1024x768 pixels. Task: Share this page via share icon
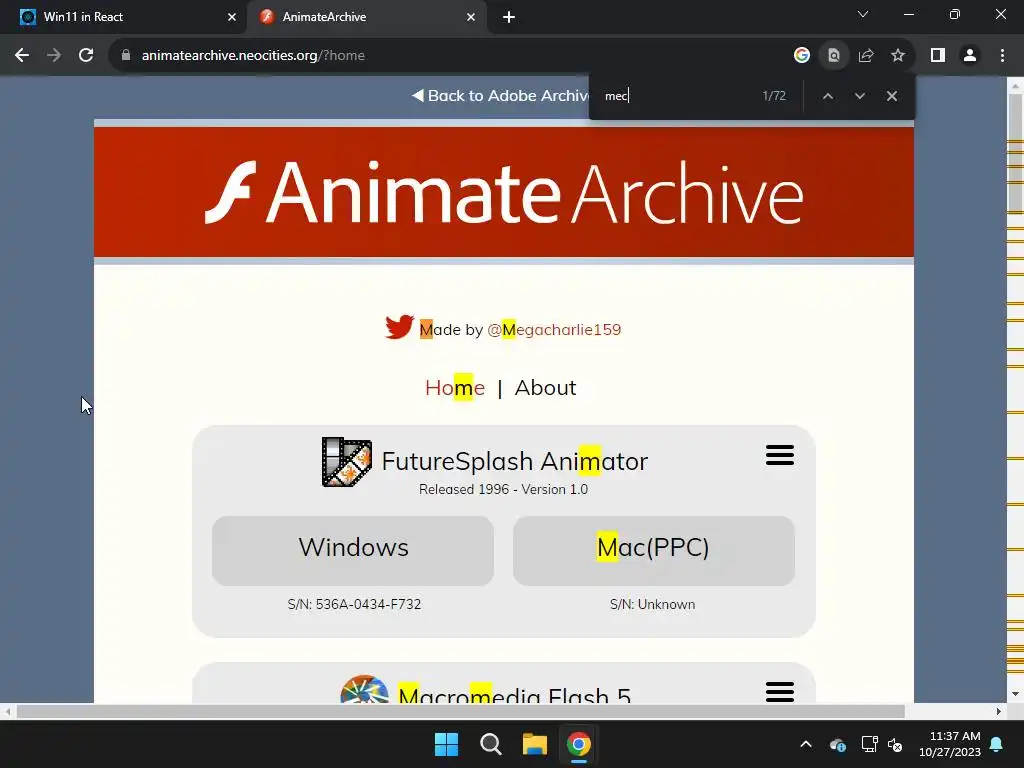[x=866, y=56]
